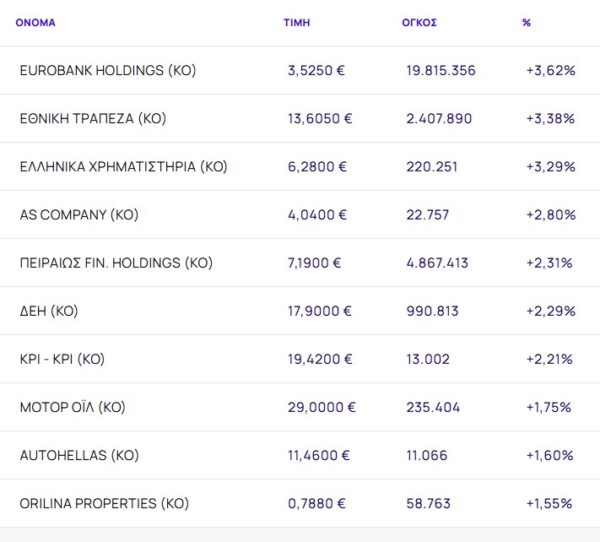This screenshot has width=600, height=542.
Task: Sort by the ΤΙΜΗ column header
Action: tap(296, 22)
